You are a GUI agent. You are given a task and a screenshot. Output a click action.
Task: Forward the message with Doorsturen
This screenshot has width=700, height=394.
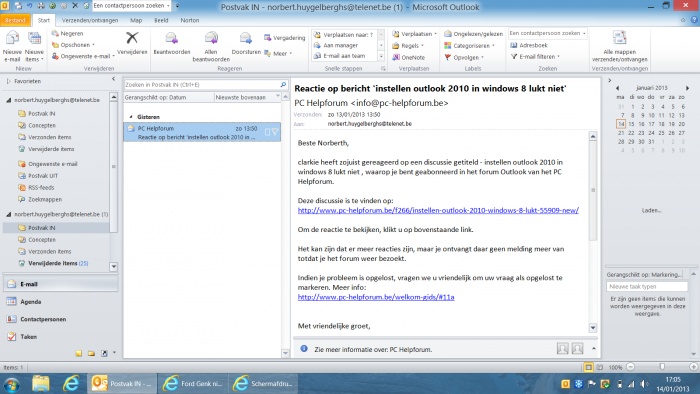tap(246, 44)
